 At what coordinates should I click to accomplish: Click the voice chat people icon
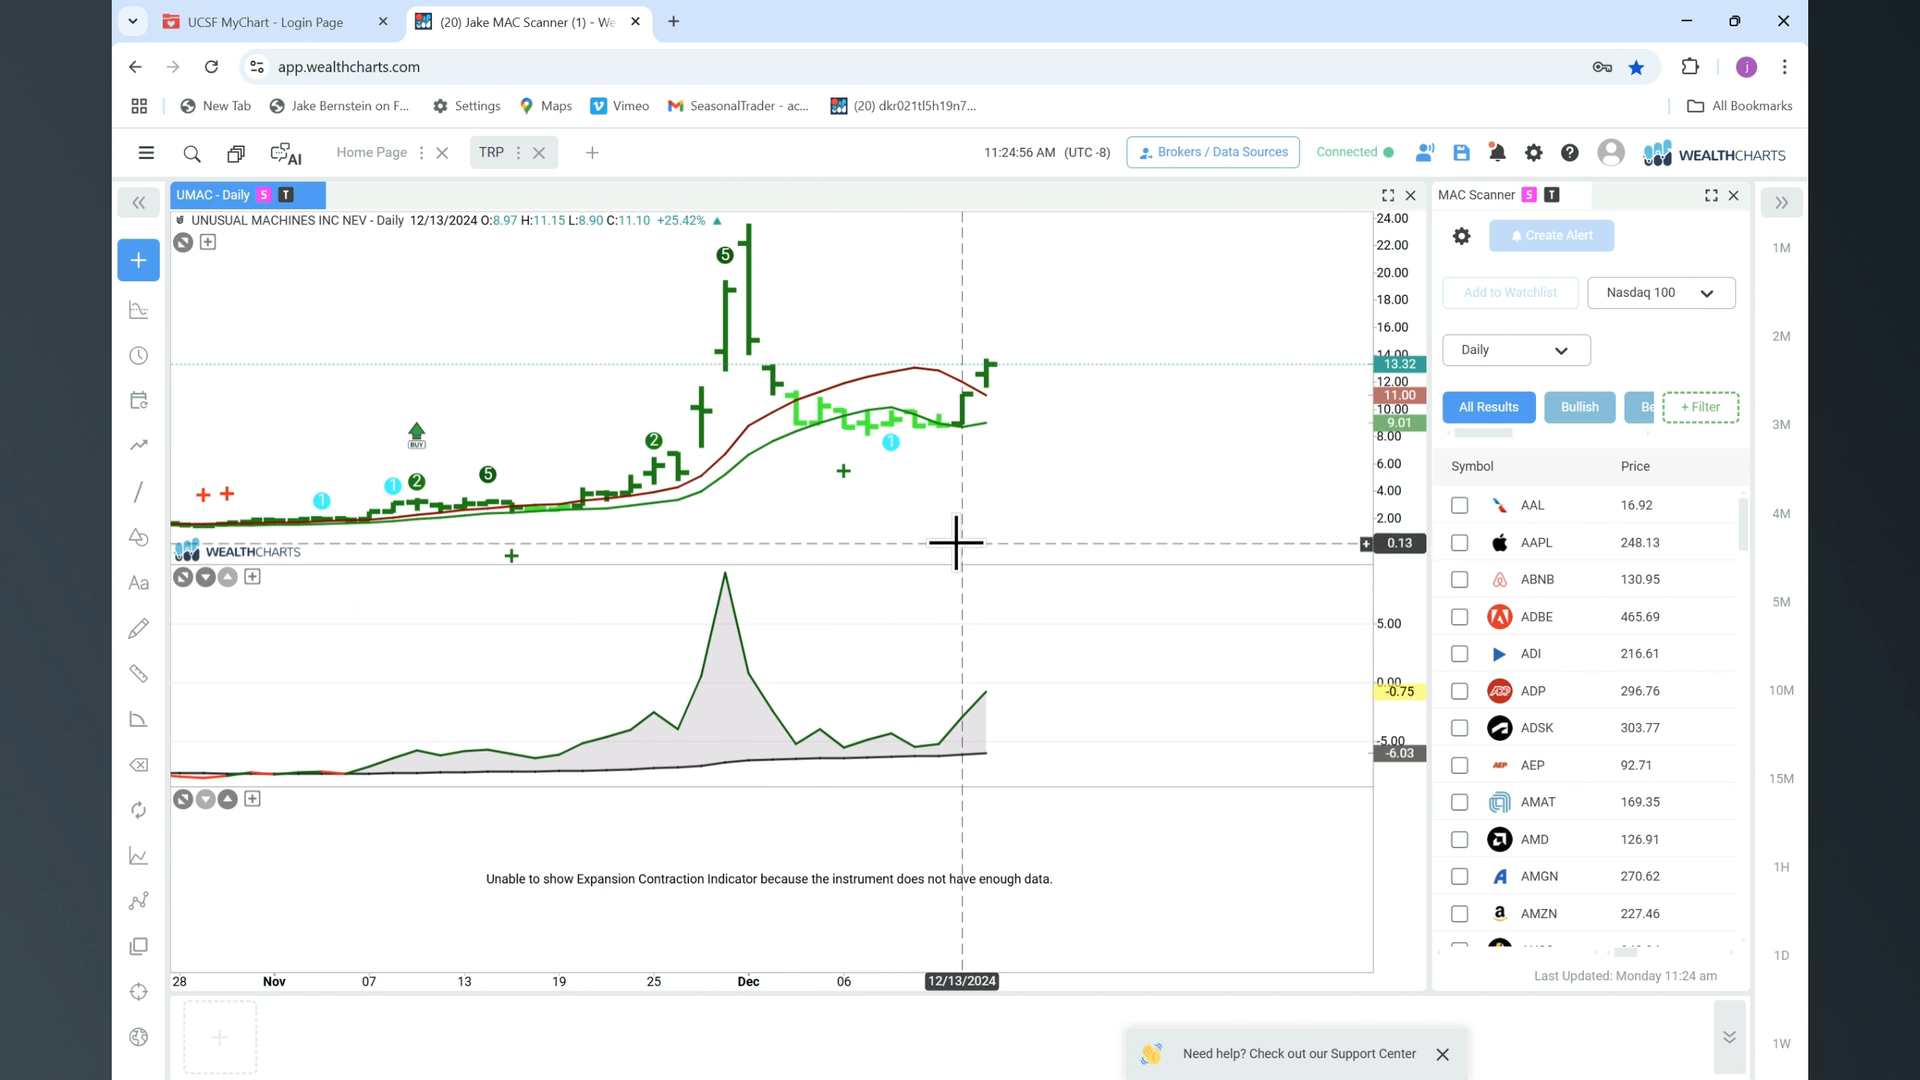coord(1425,153)
